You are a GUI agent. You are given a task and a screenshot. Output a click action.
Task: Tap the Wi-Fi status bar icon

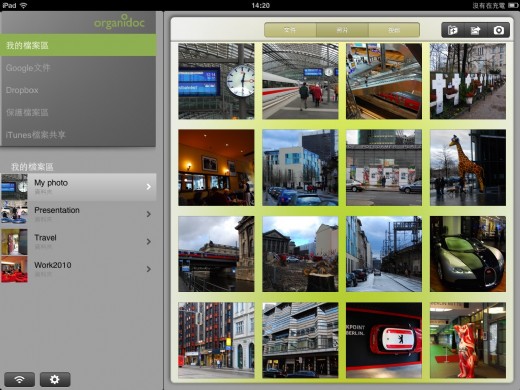click(23, 5)
